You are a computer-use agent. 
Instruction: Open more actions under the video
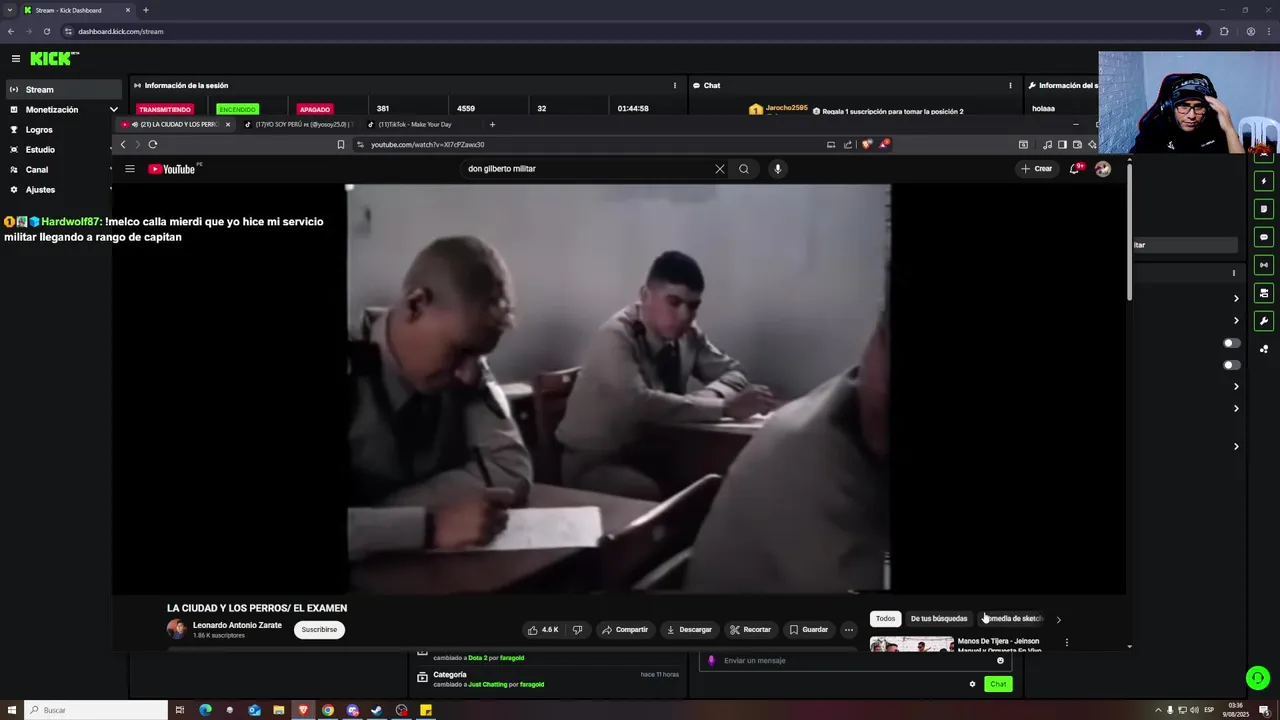[848, 630]
